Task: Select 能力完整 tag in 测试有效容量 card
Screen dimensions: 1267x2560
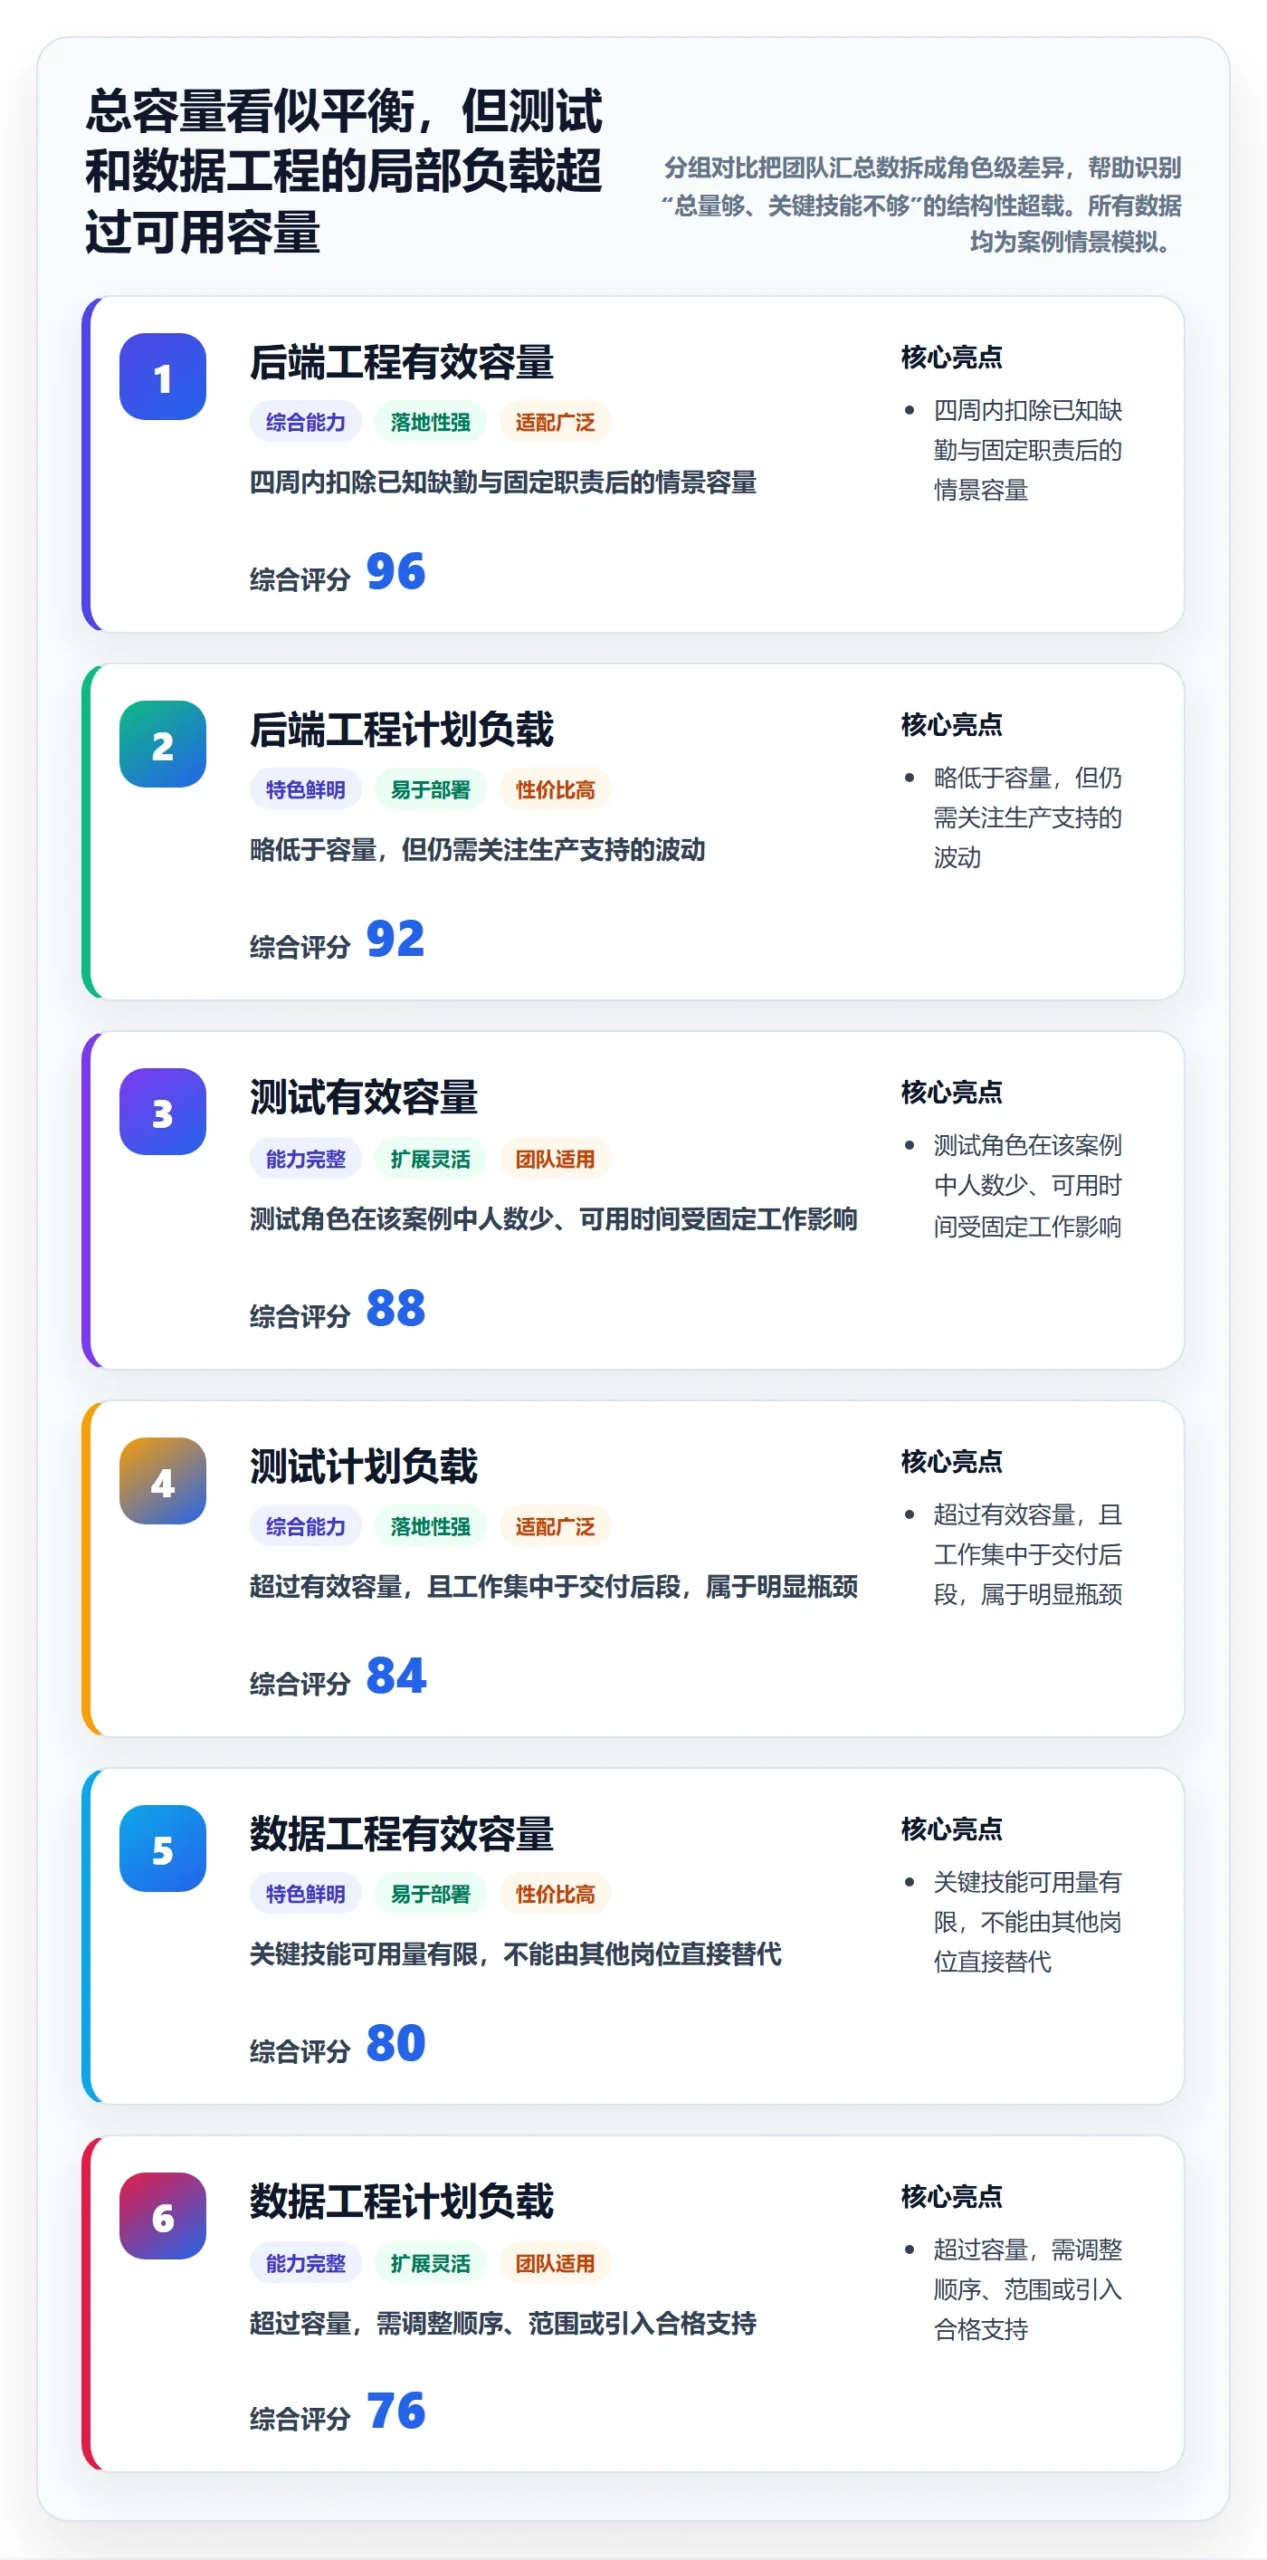Action: pyautogui.click(x=305, y=1159)
